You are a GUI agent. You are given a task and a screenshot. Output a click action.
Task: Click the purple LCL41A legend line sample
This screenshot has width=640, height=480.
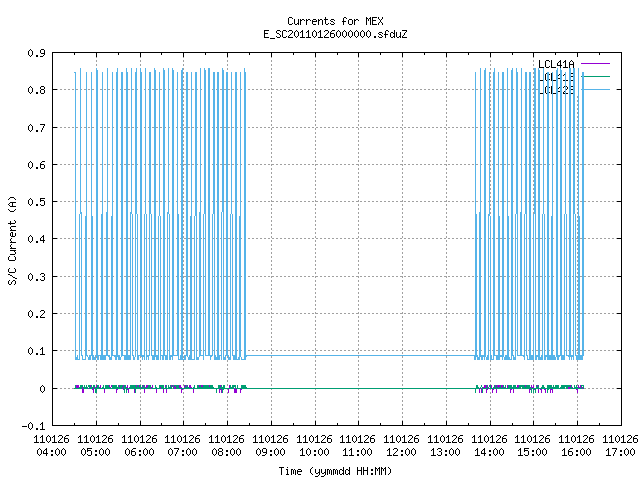pos(596,64)
